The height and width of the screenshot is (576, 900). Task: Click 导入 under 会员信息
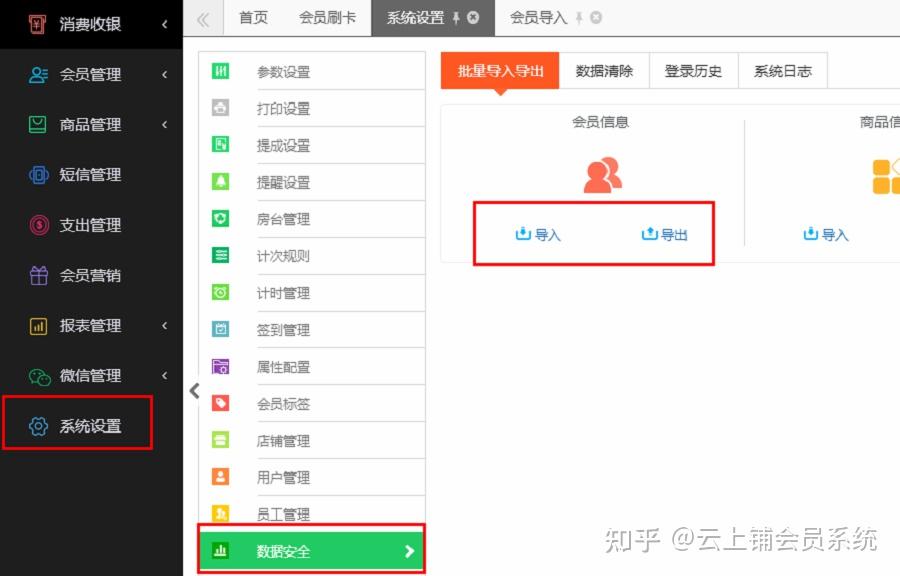point(538,234)
